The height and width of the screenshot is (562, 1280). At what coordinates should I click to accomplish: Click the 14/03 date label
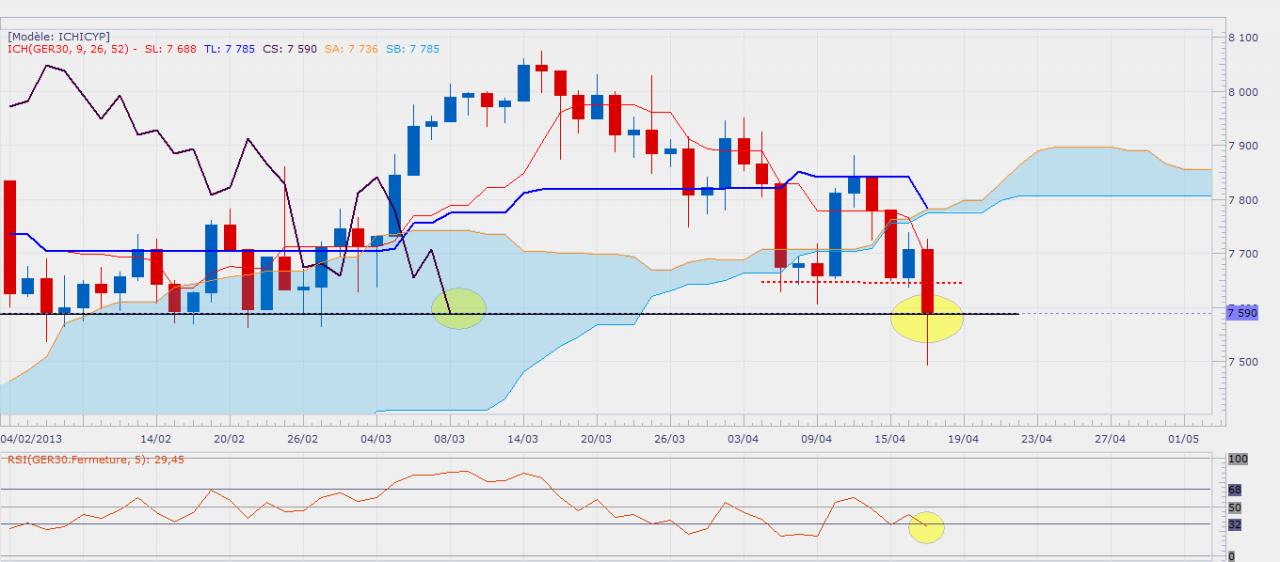[522, 438]
